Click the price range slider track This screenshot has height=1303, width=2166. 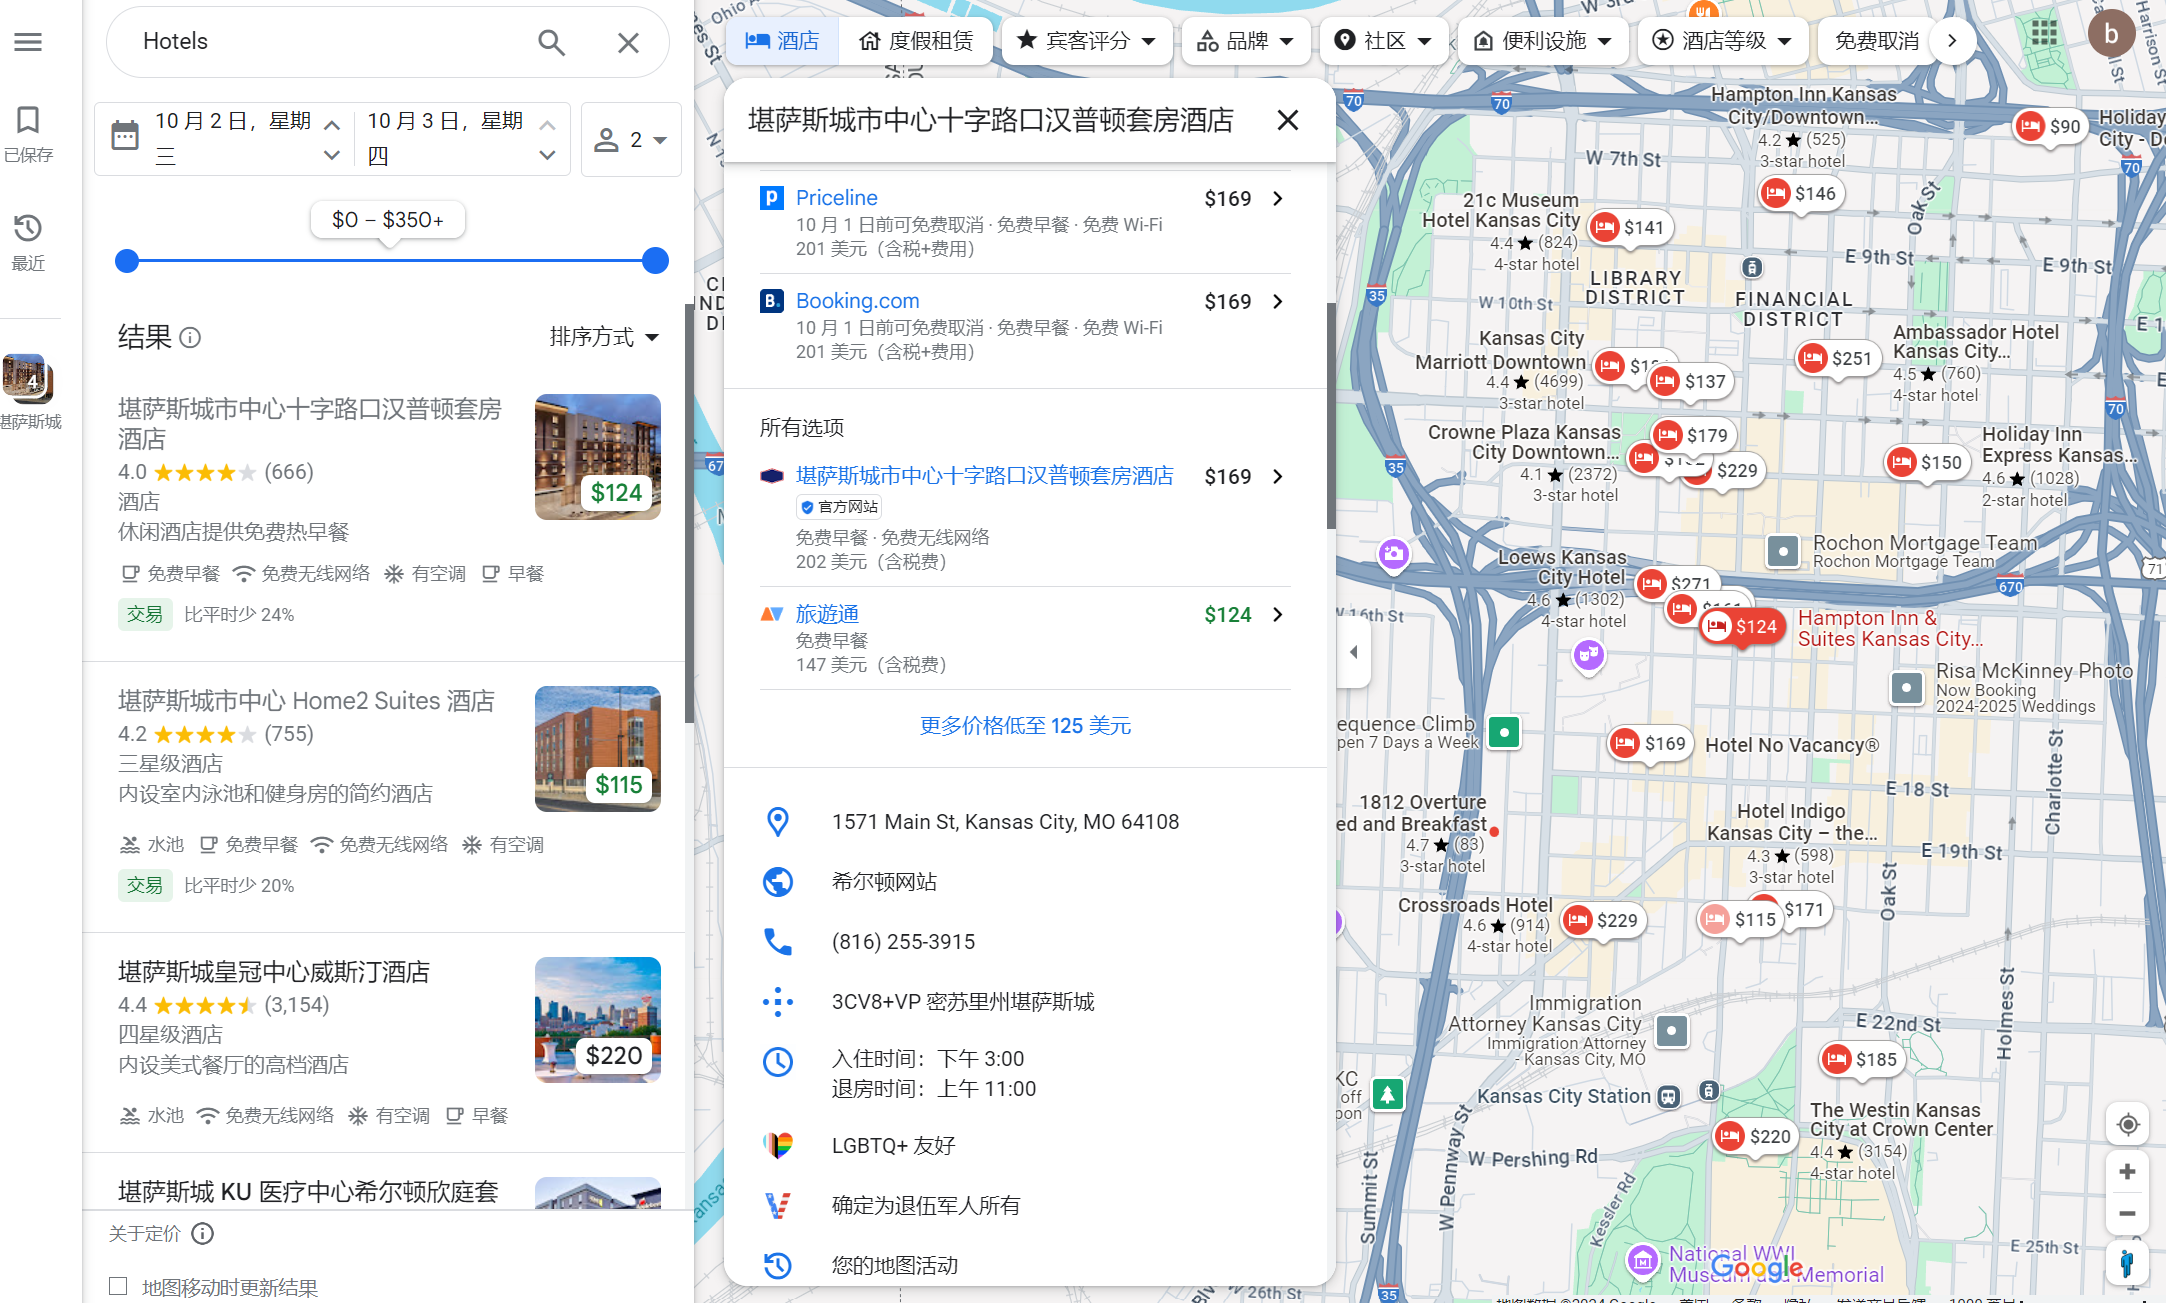(391, 261)
